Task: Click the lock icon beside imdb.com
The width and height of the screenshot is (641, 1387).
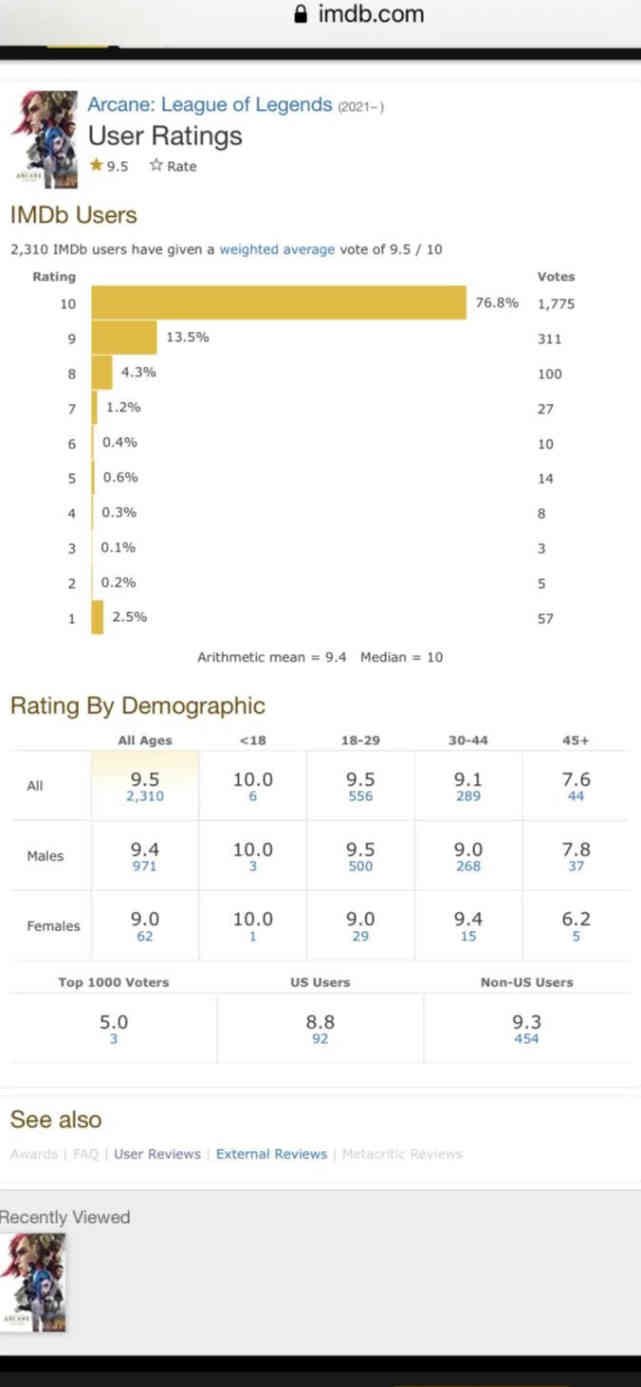Action: point(299,15)
